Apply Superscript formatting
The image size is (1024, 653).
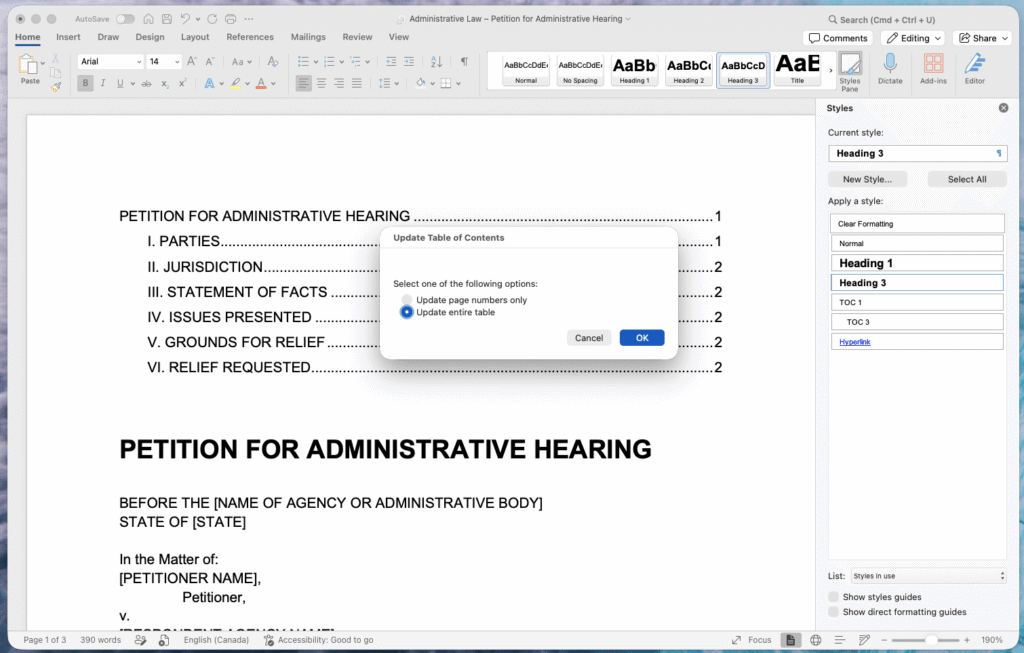[x=183, y=83]
